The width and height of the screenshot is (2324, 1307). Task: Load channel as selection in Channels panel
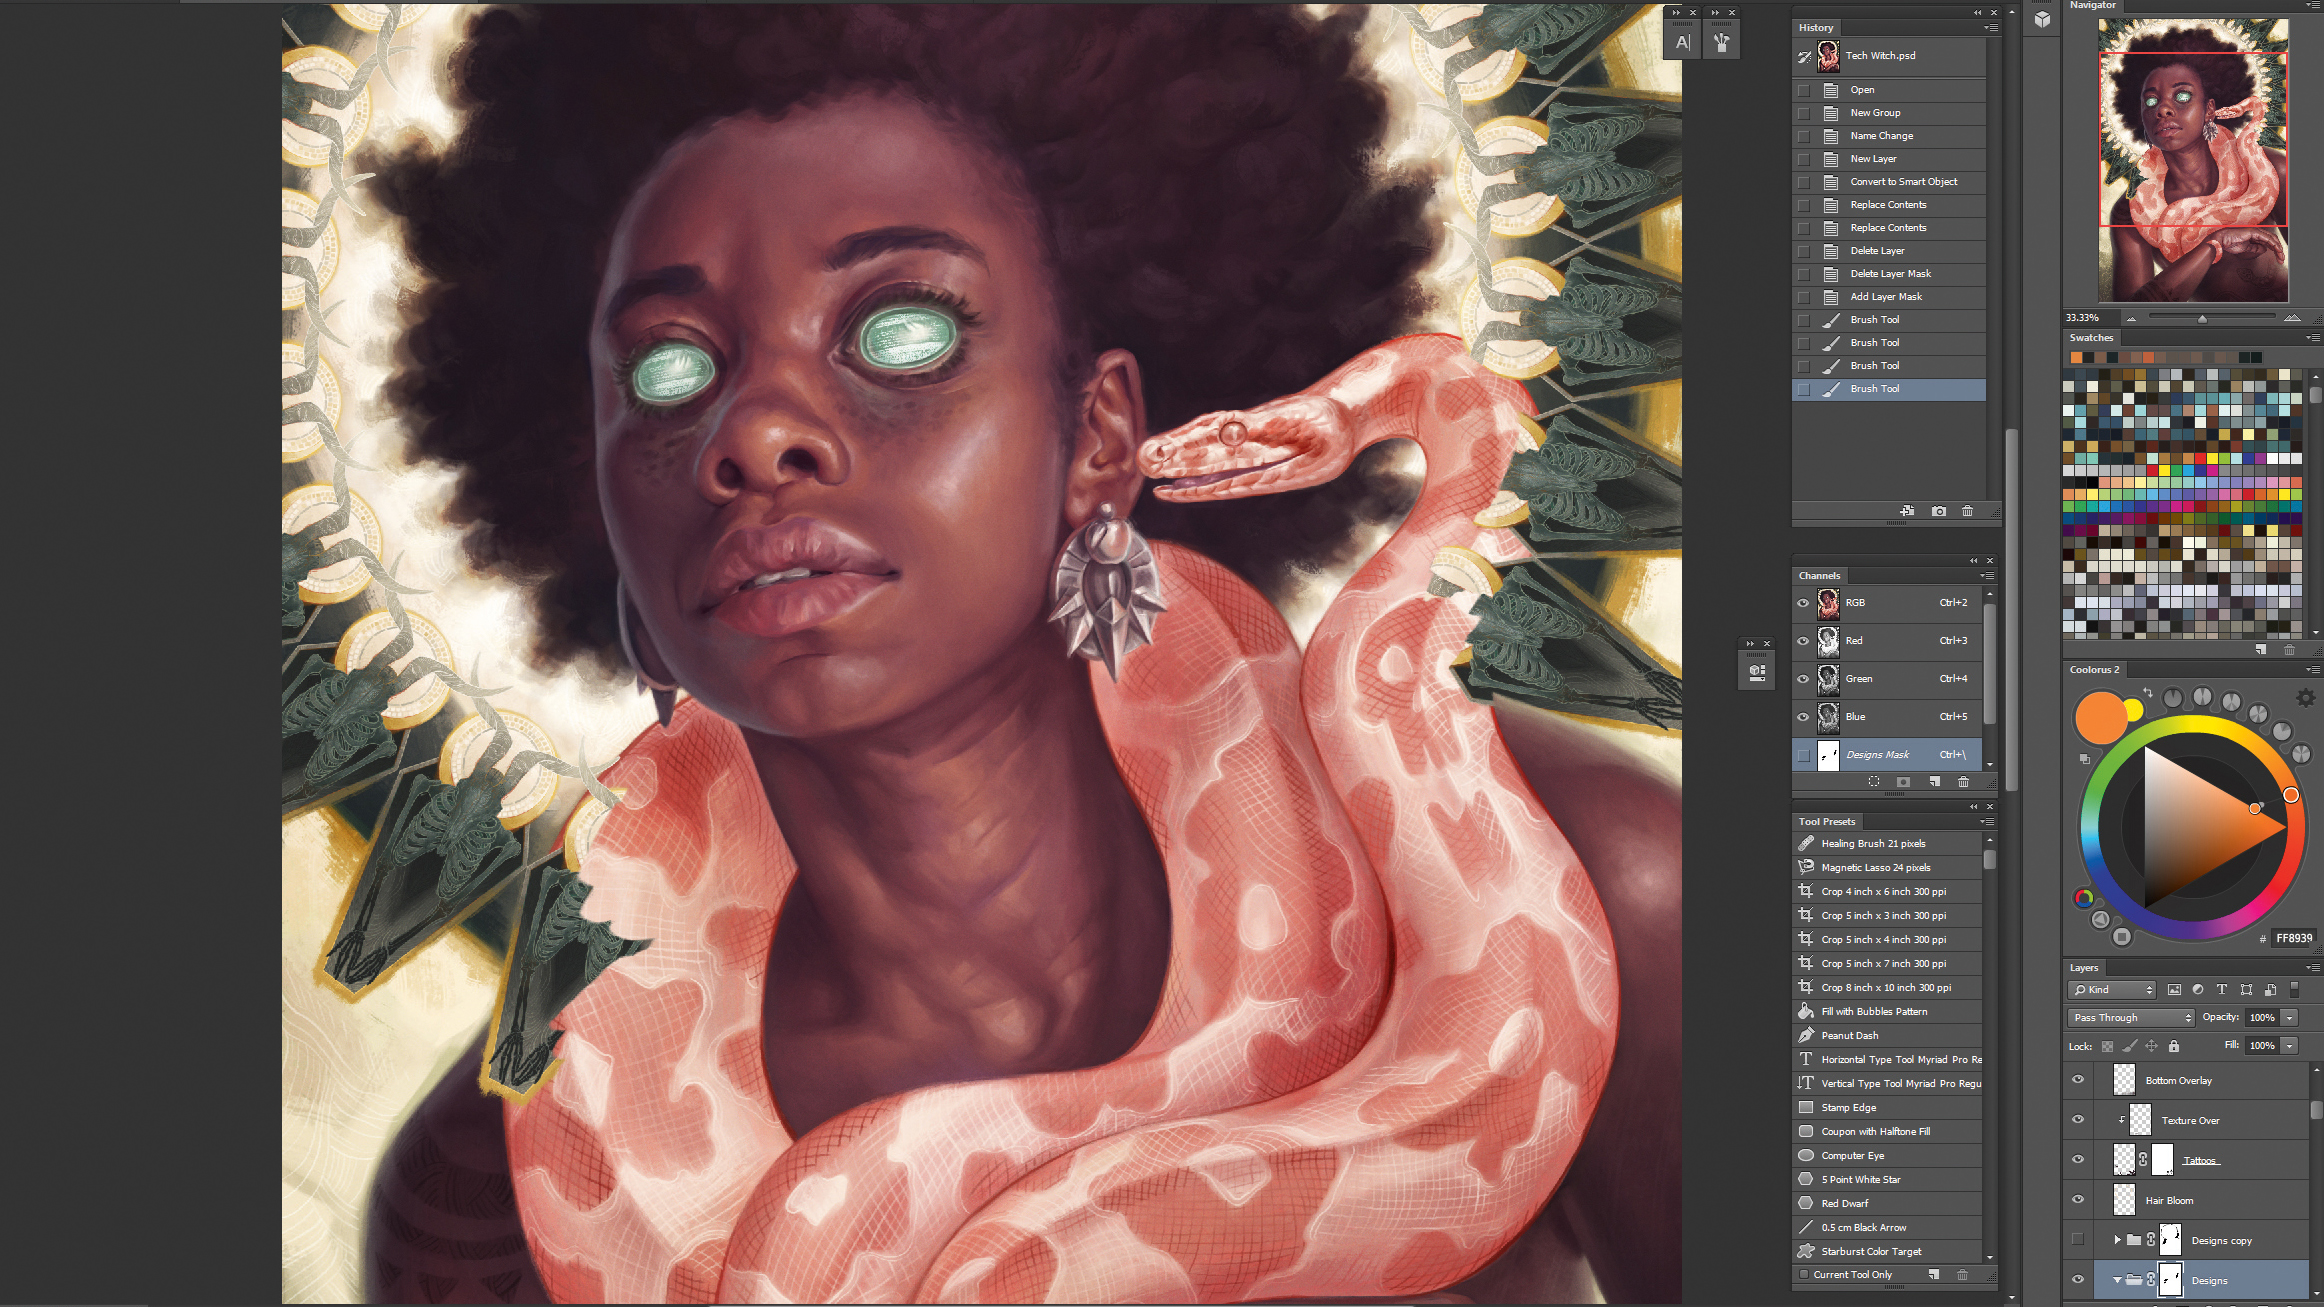(x=1874, y=782)
